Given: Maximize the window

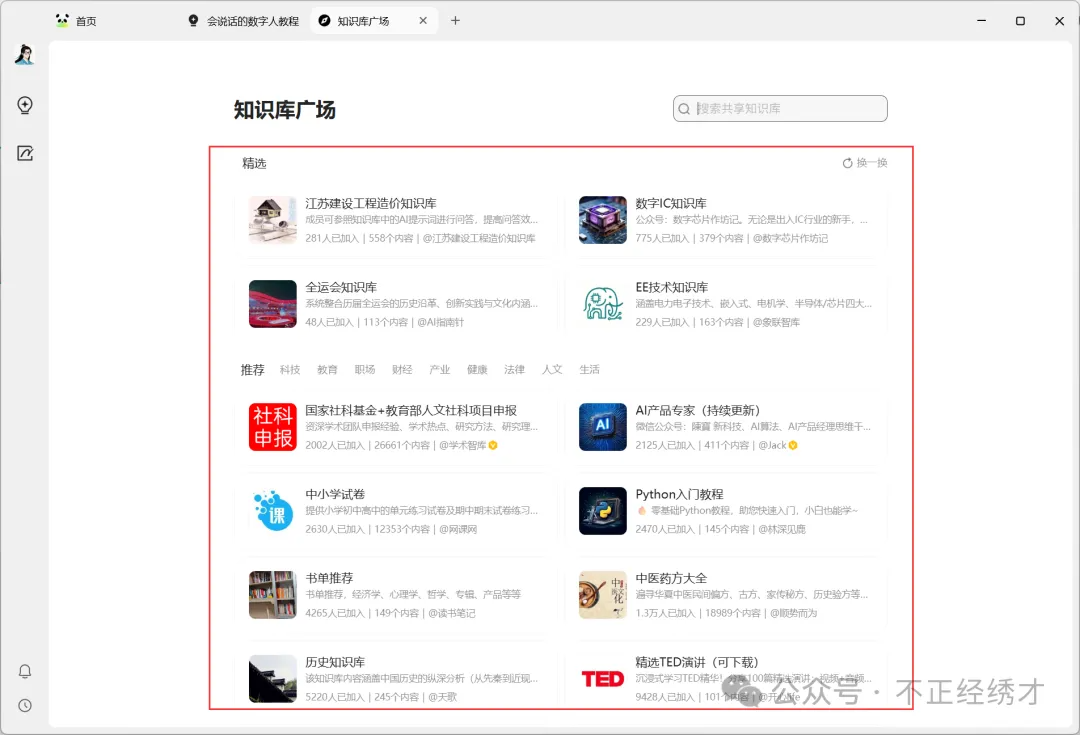Looking at the screenshot, I should click(x=1020, y=21).
